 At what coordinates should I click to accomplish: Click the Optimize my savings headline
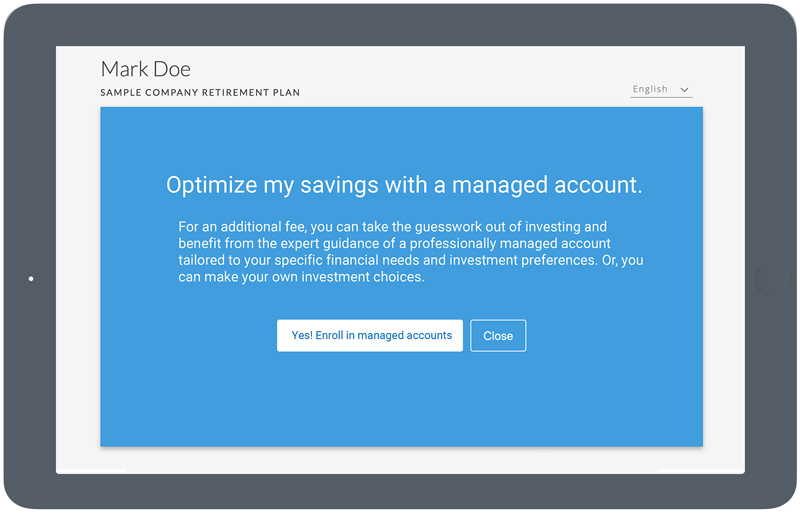[404, 185]
